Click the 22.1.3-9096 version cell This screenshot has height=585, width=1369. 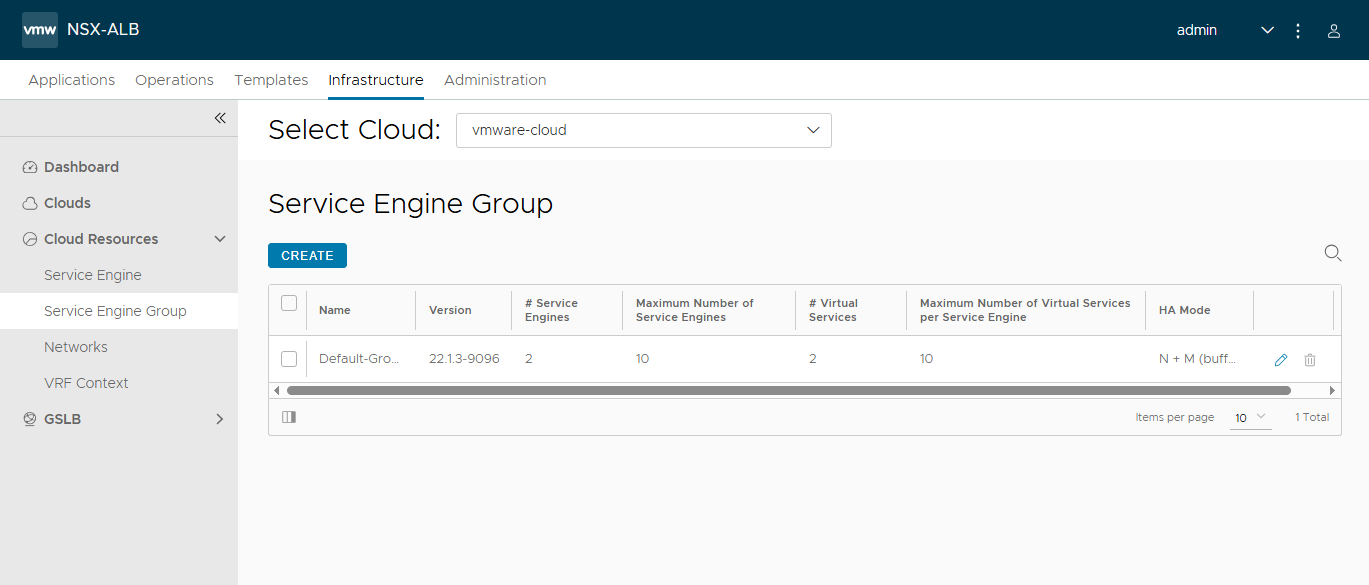coord(464,359)
